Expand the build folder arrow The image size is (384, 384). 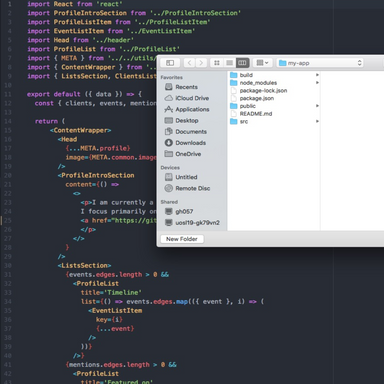pos(317,75)
